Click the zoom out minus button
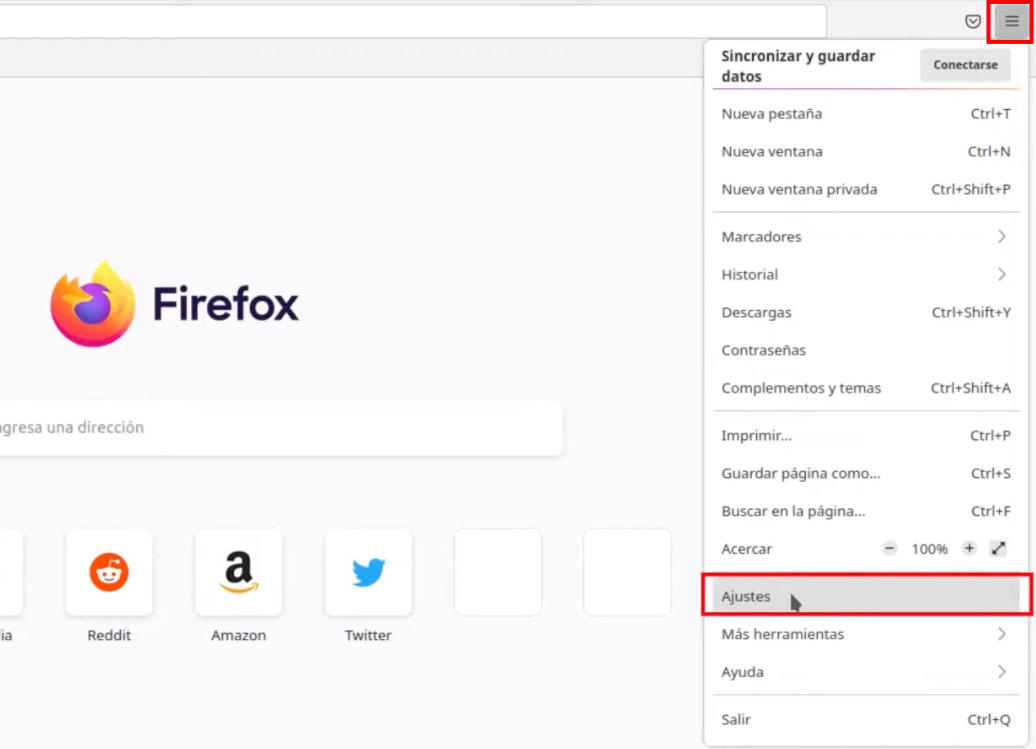This screenshot has height=749, width=1036. coord(889,548)
